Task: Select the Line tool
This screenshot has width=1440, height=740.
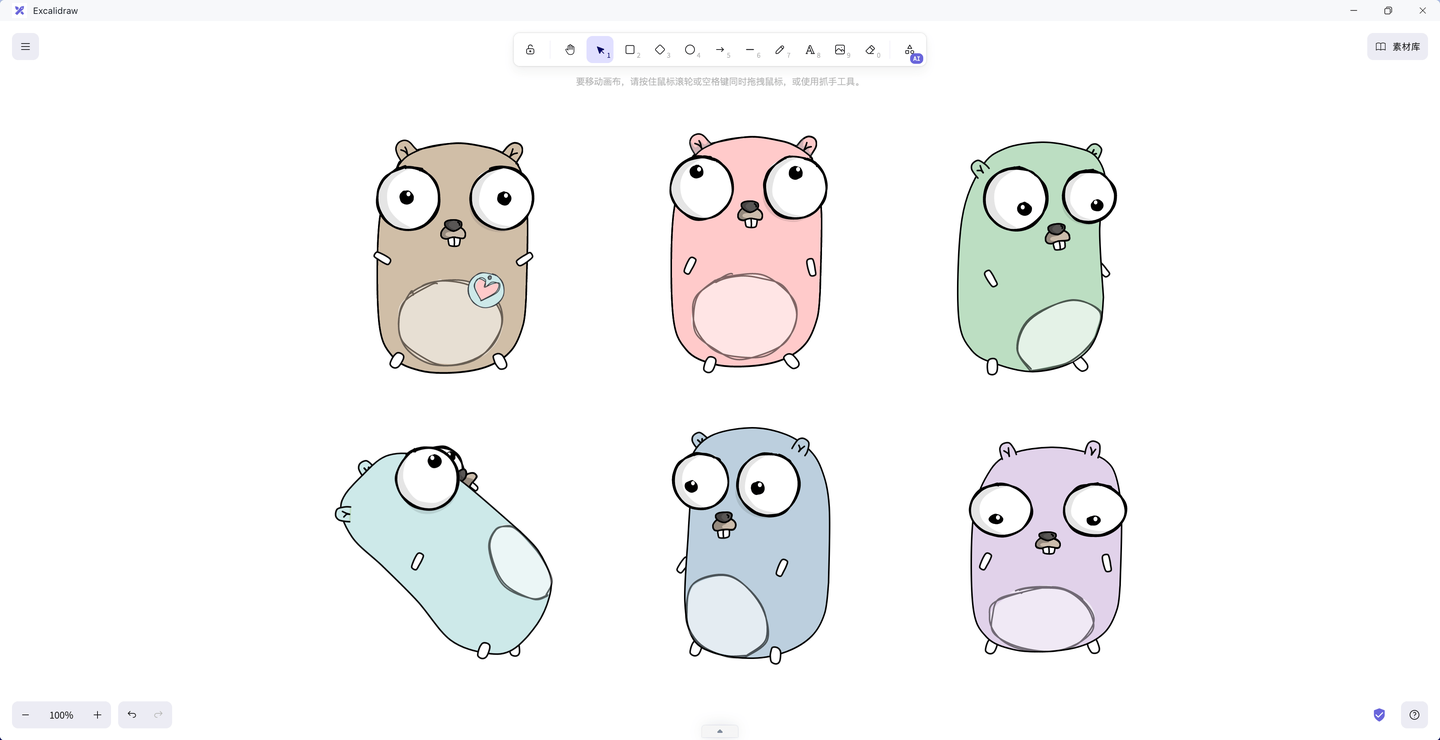Action: pos(750,50)
